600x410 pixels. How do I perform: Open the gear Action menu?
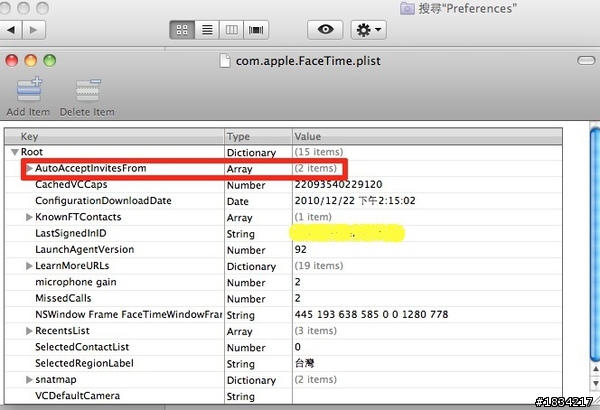pos(368,29)
